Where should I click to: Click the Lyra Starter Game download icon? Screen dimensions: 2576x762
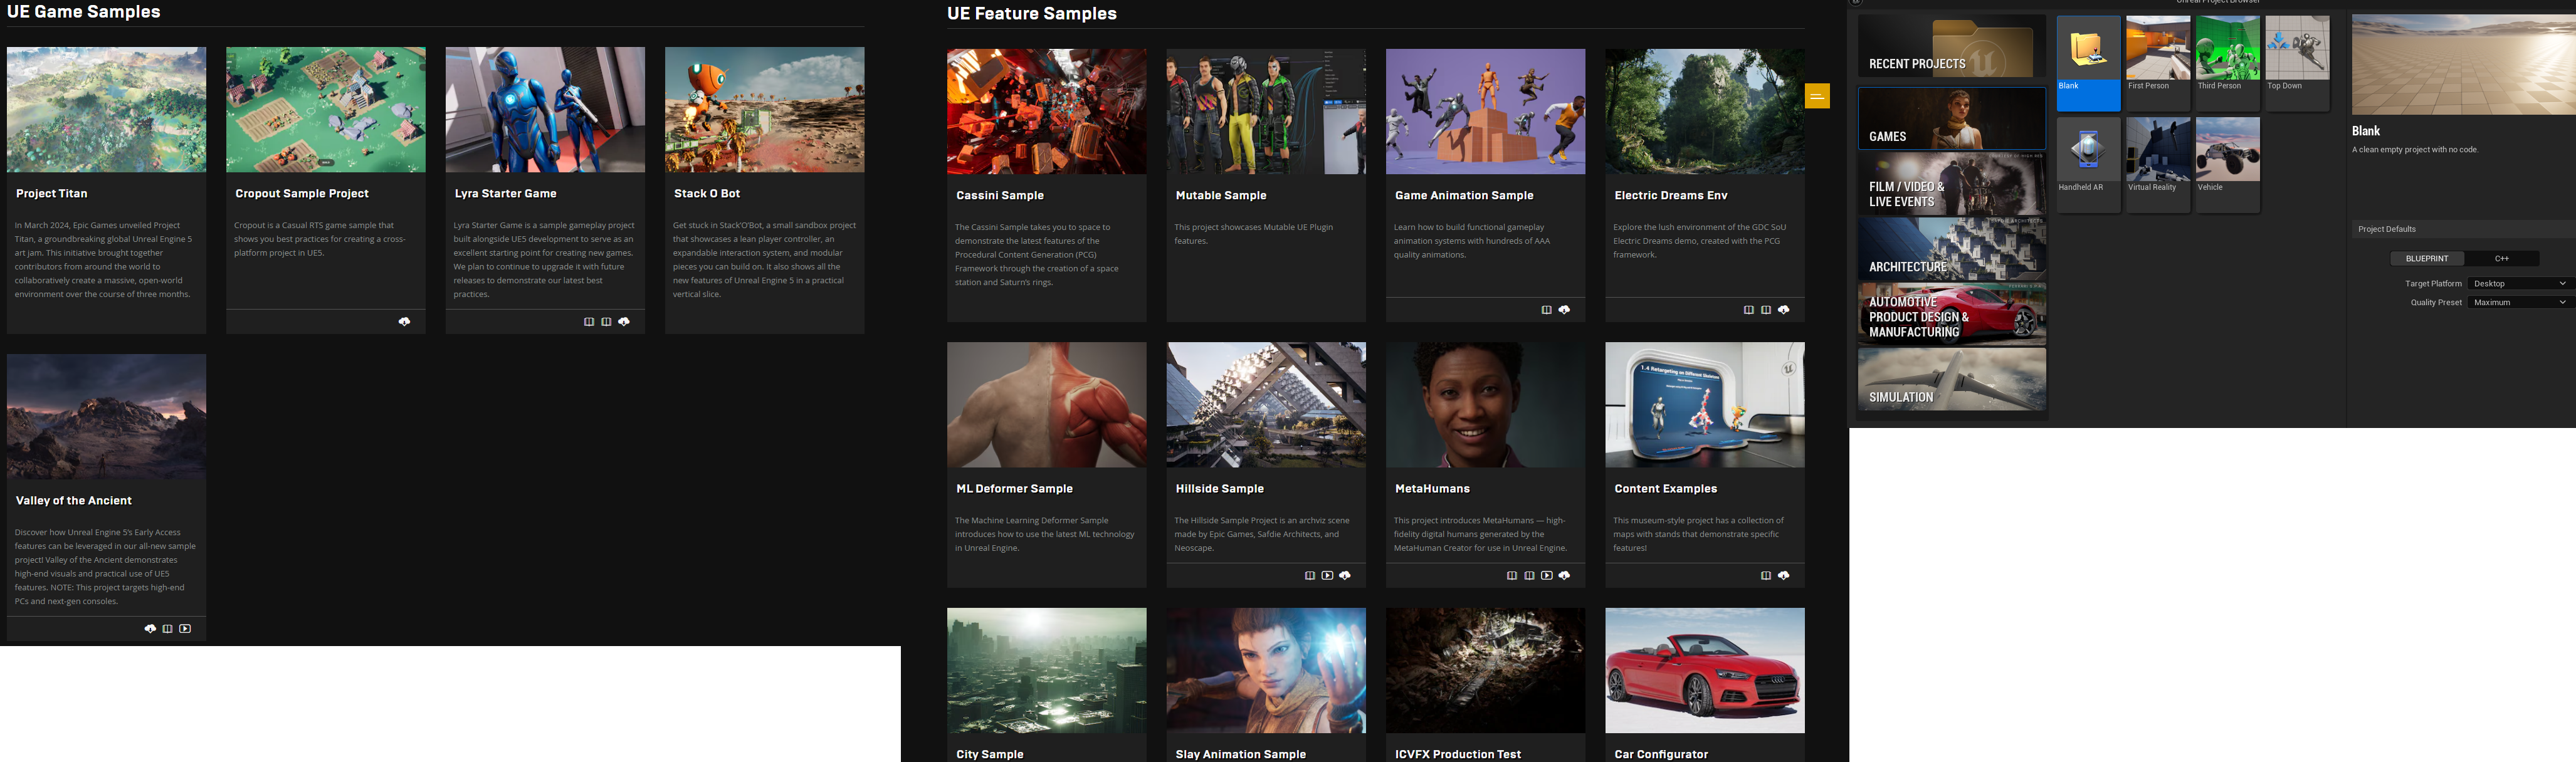coord(624,321)
